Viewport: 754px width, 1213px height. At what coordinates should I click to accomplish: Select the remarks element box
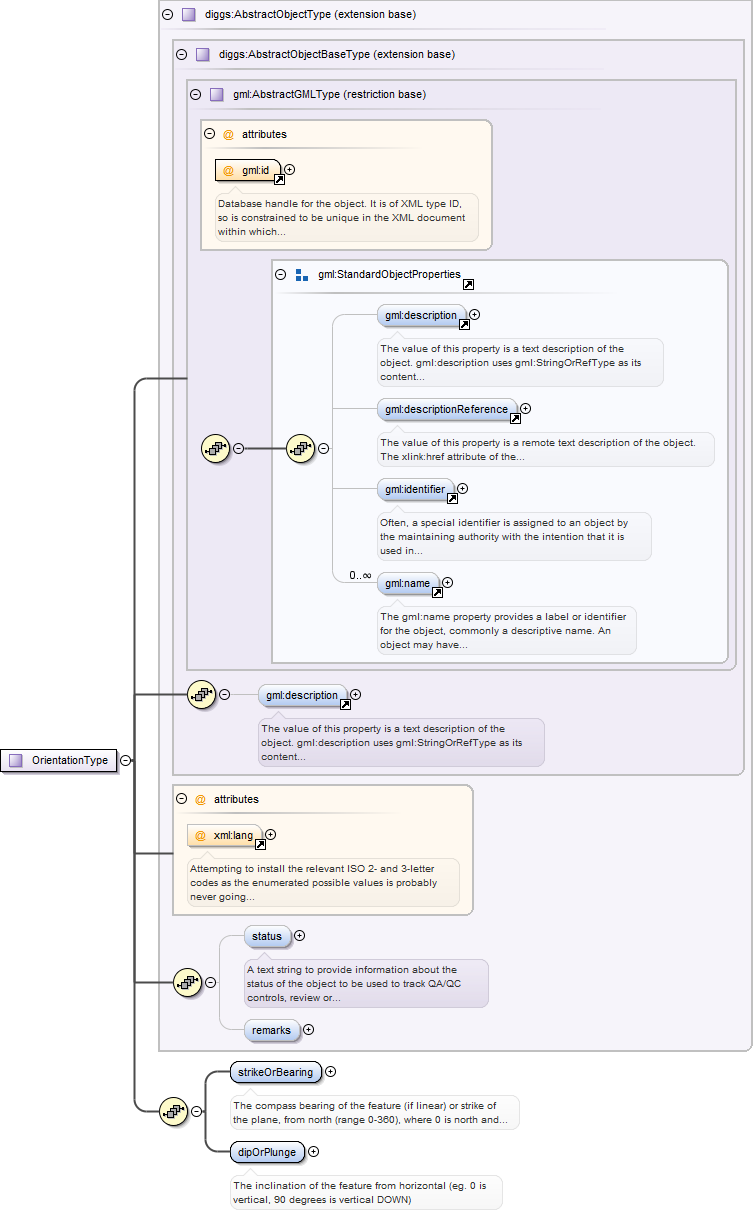272,1029
